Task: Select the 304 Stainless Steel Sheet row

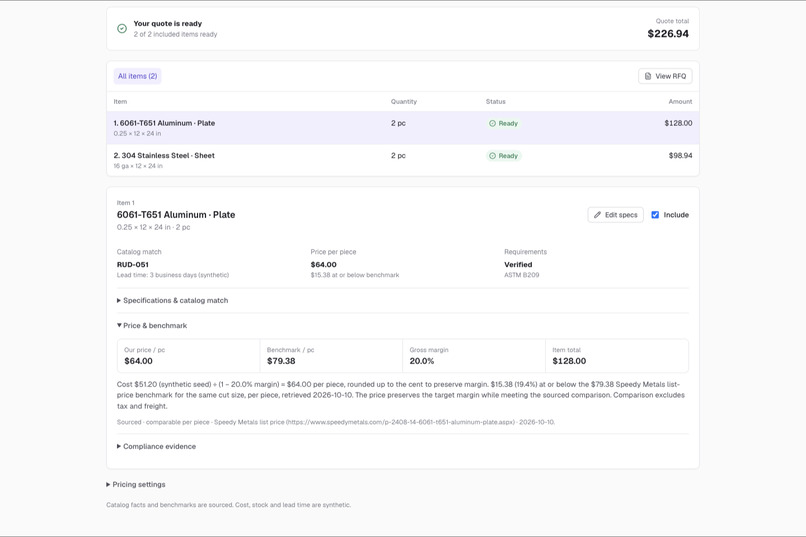Action: tap(402, 160)
